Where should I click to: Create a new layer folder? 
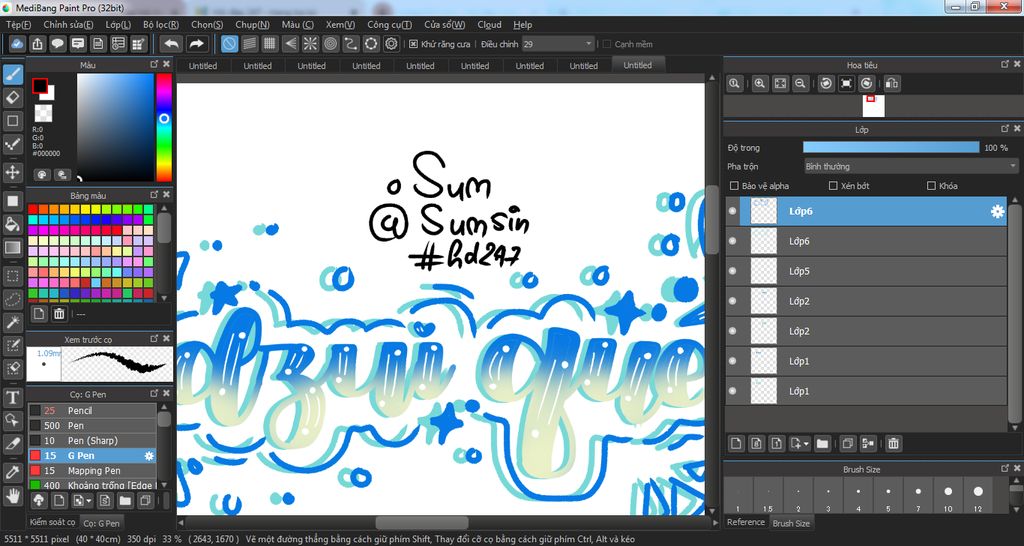pyautogui.click(x=822, y=443)
